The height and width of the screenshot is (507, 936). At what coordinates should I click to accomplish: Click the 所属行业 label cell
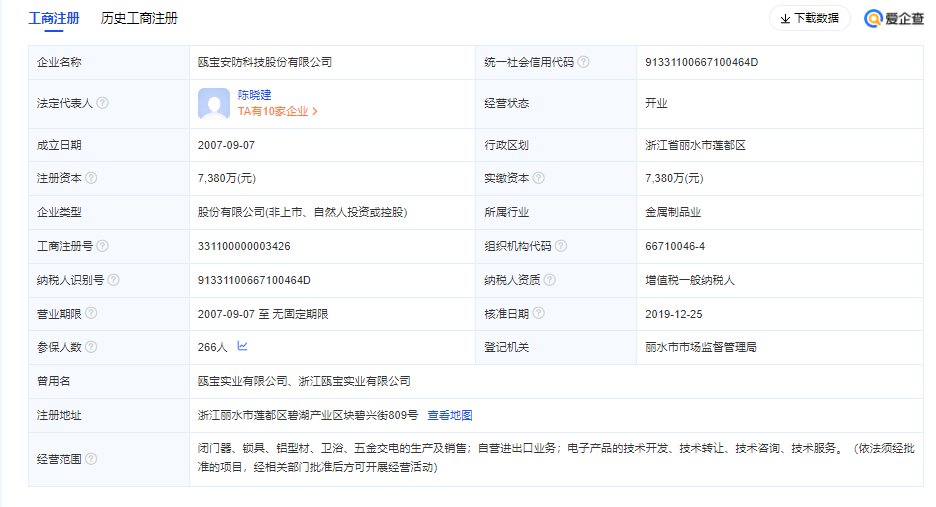point(556,212)
